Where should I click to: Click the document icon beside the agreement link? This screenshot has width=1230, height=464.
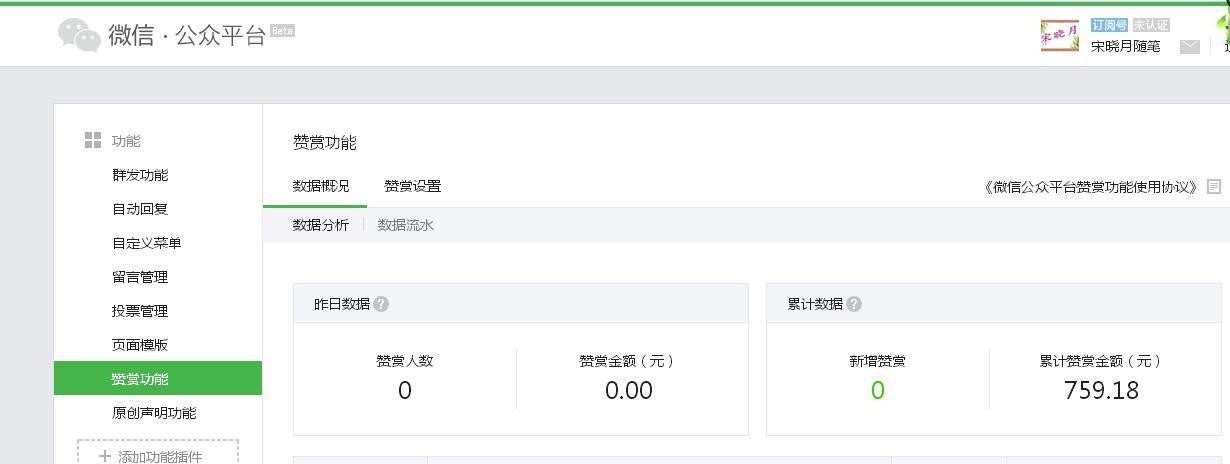[x=1214, y=187]
